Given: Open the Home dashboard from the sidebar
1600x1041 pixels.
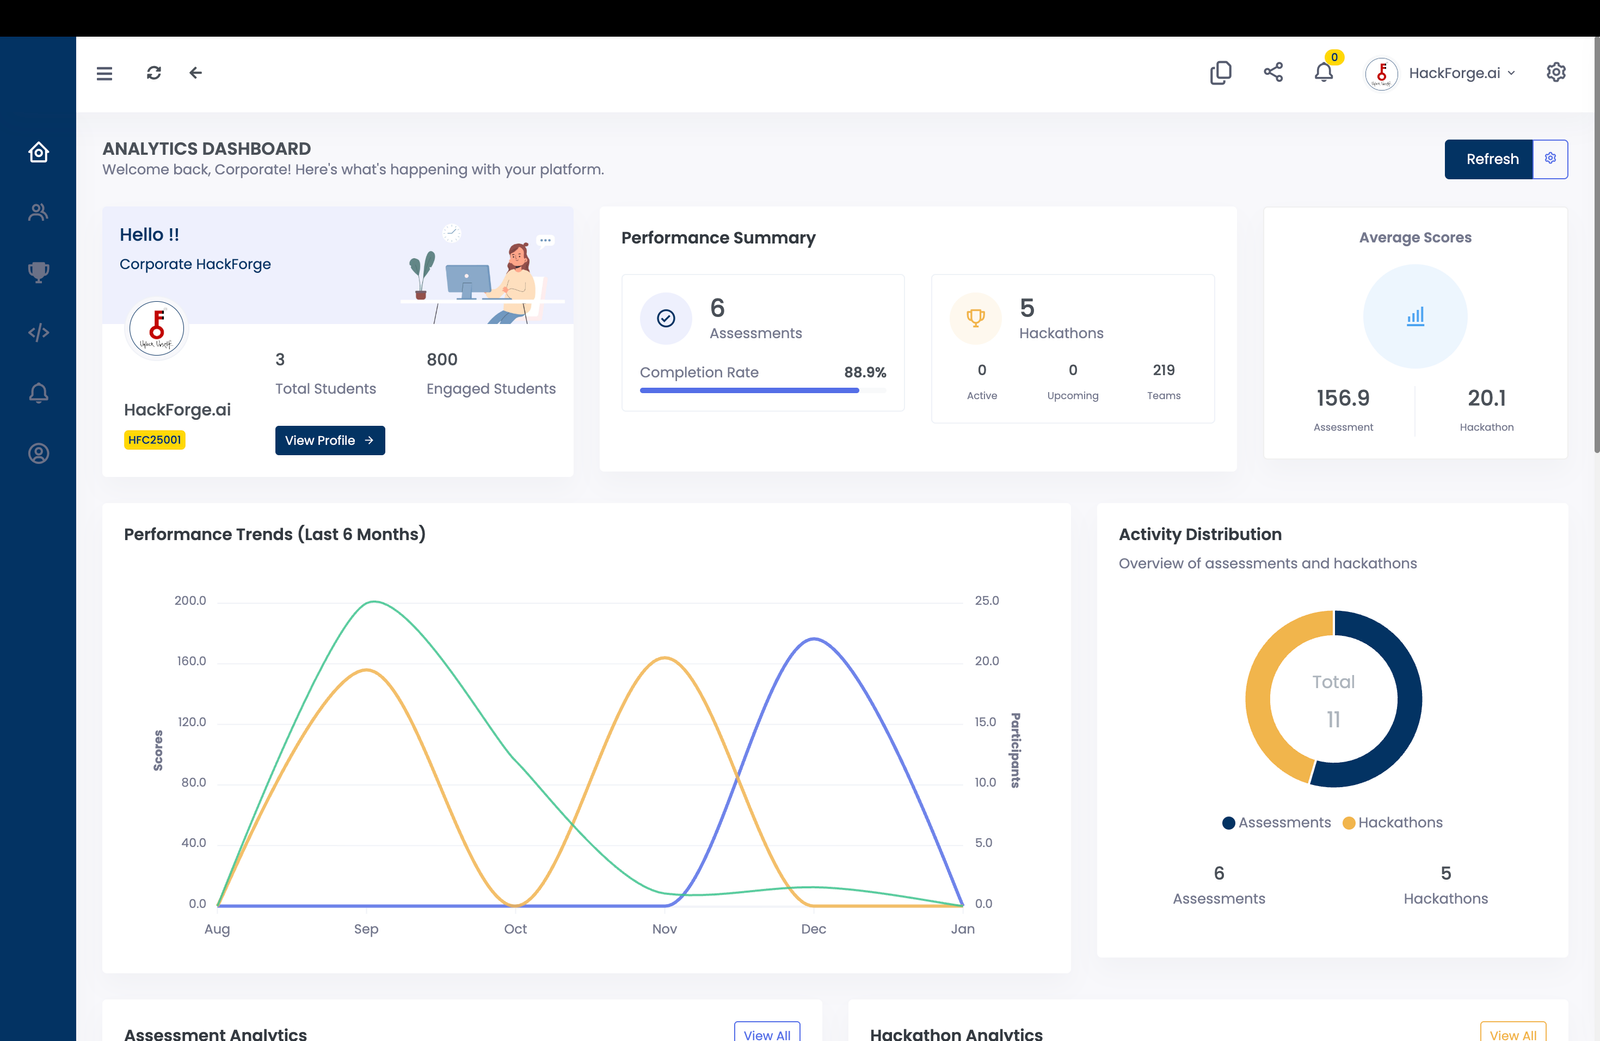Looking at the screenshot, I should (x=38, y=152).
